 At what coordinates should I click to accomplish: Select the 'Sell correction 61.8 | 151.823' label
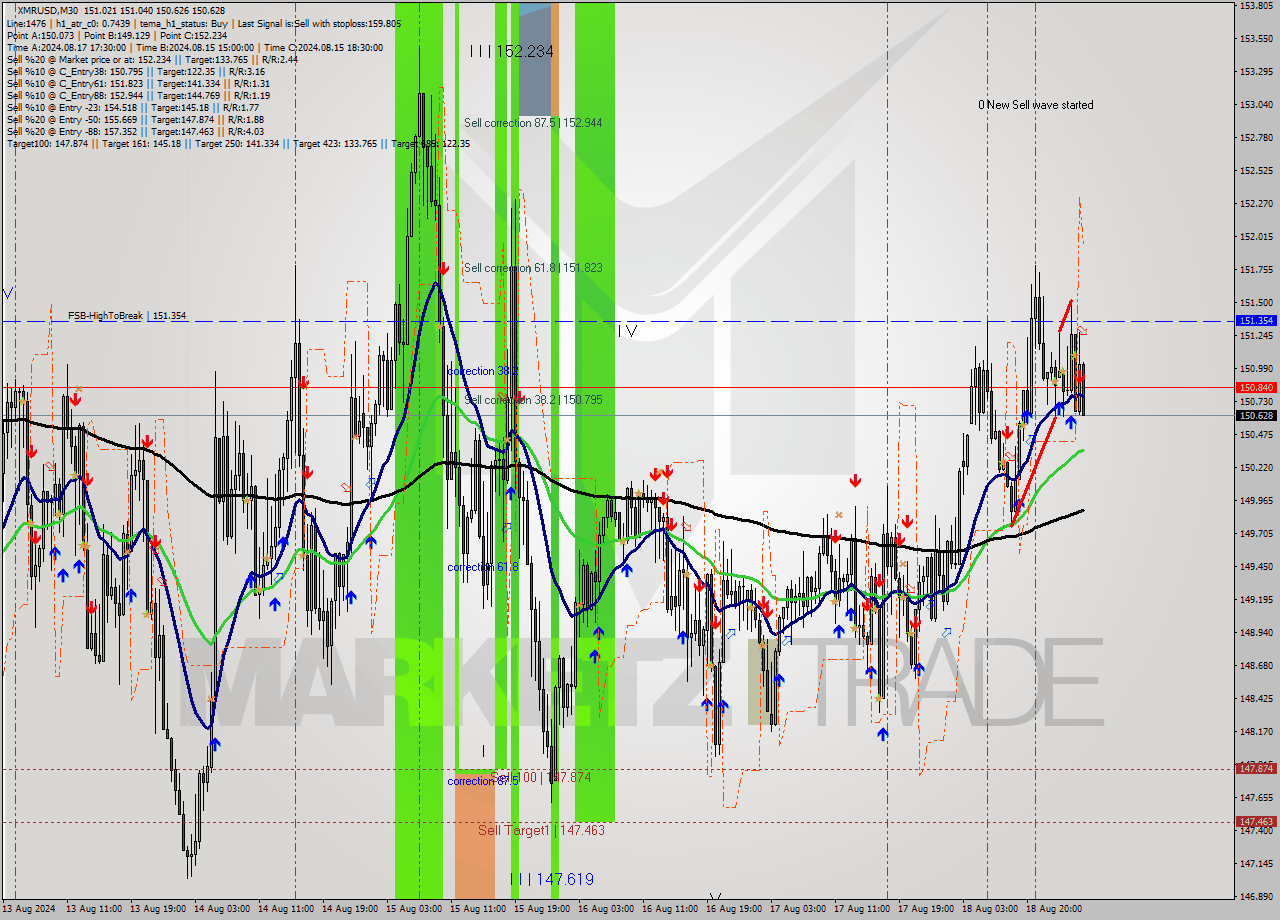point(533,268)
